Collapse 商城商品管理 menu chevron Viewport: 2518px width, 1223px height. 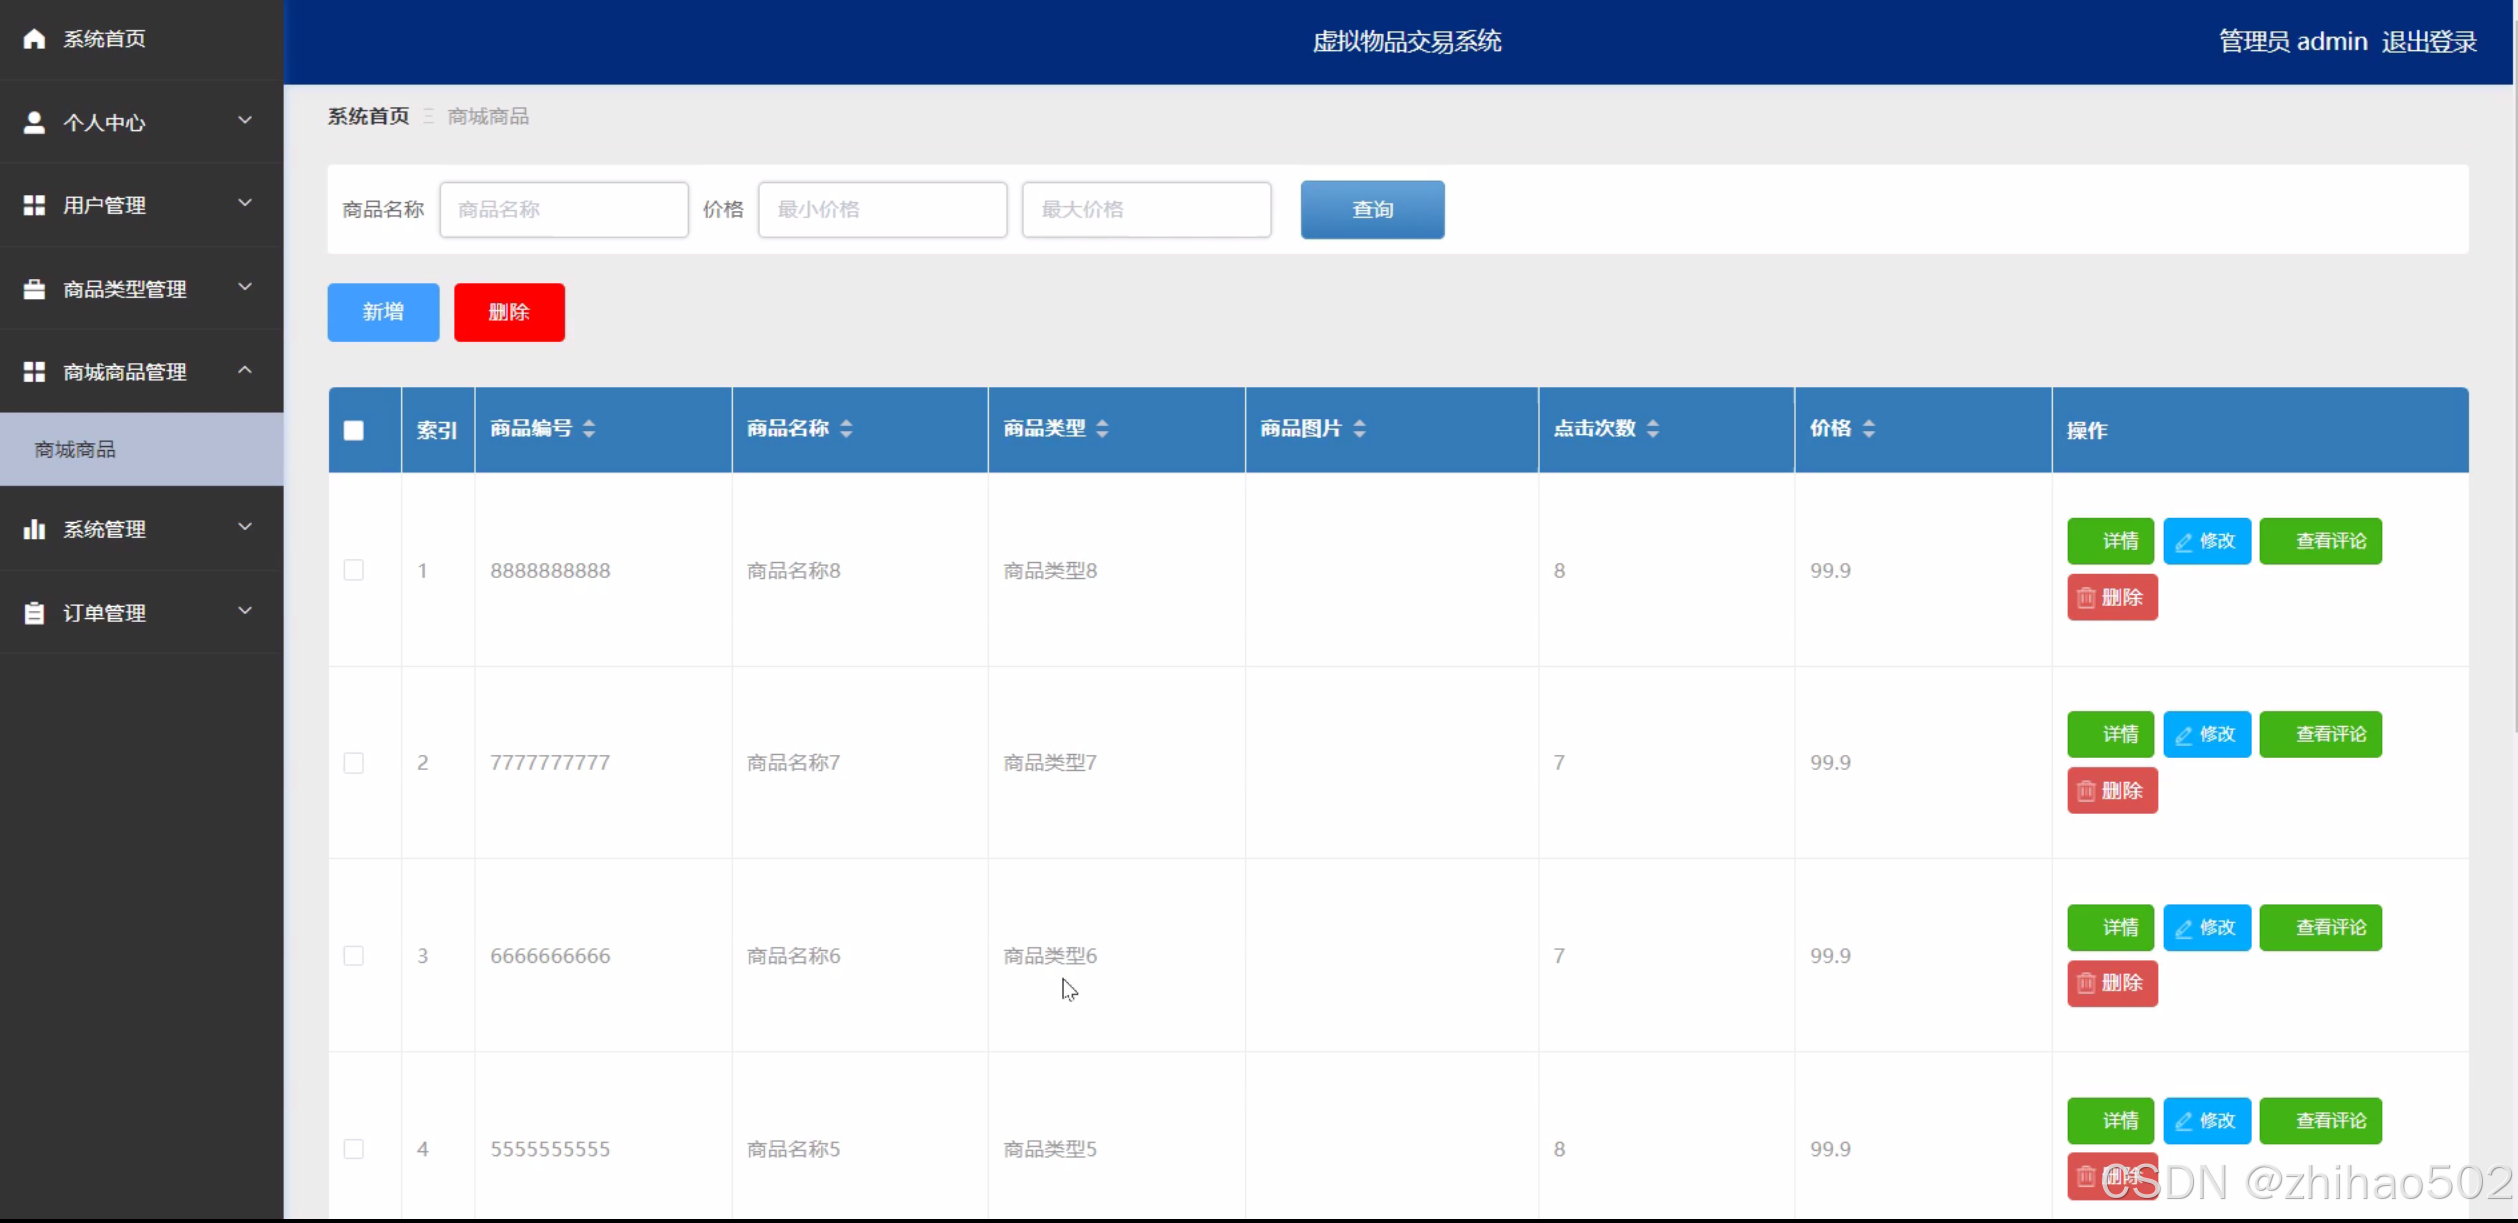245,371
